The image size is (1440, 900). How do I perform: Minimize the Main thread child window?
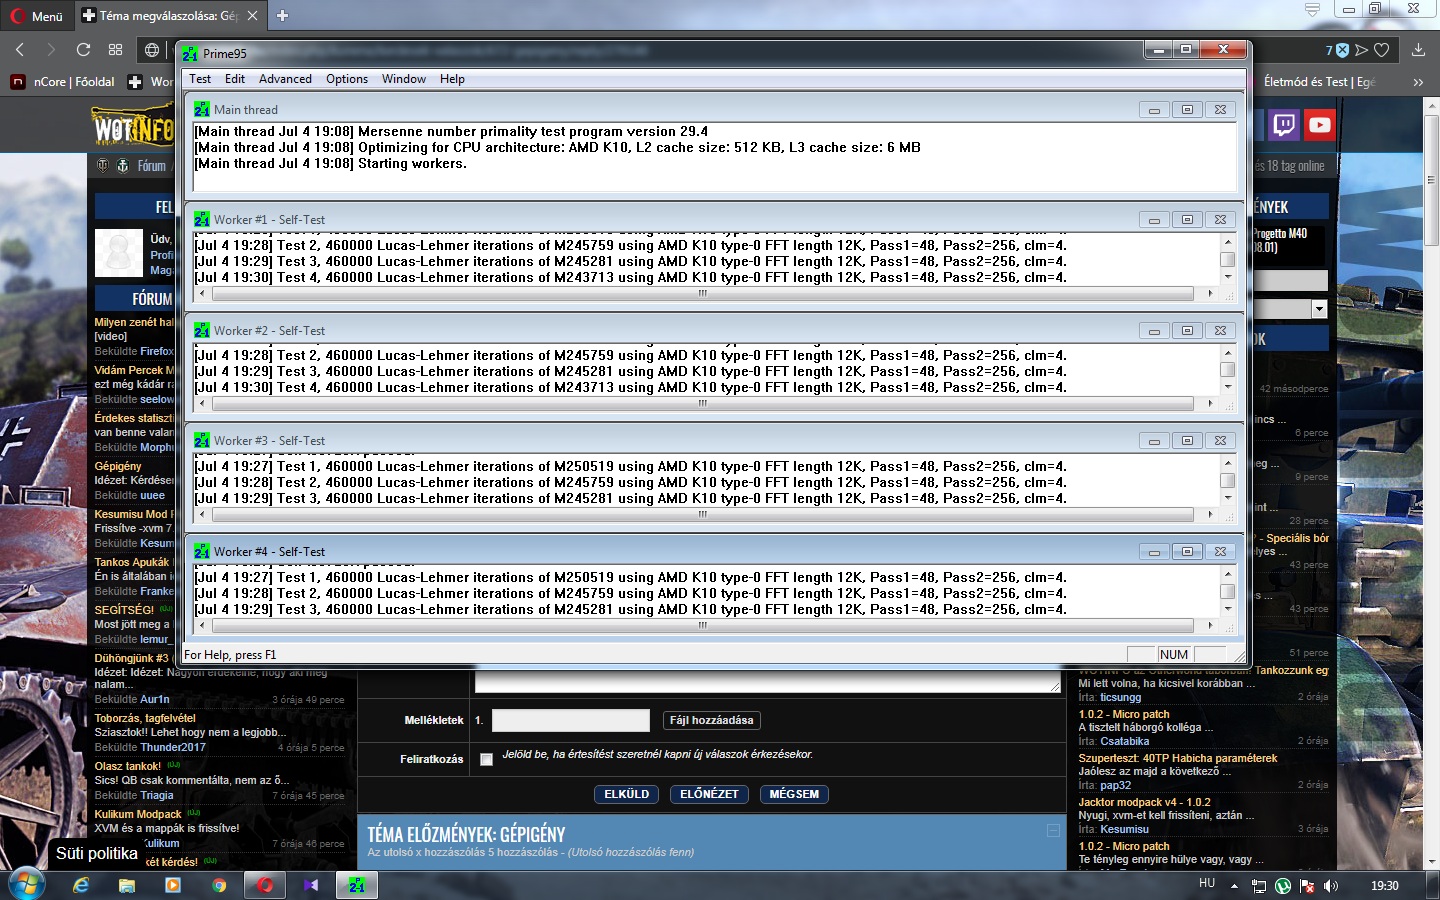click(1154, 110)
